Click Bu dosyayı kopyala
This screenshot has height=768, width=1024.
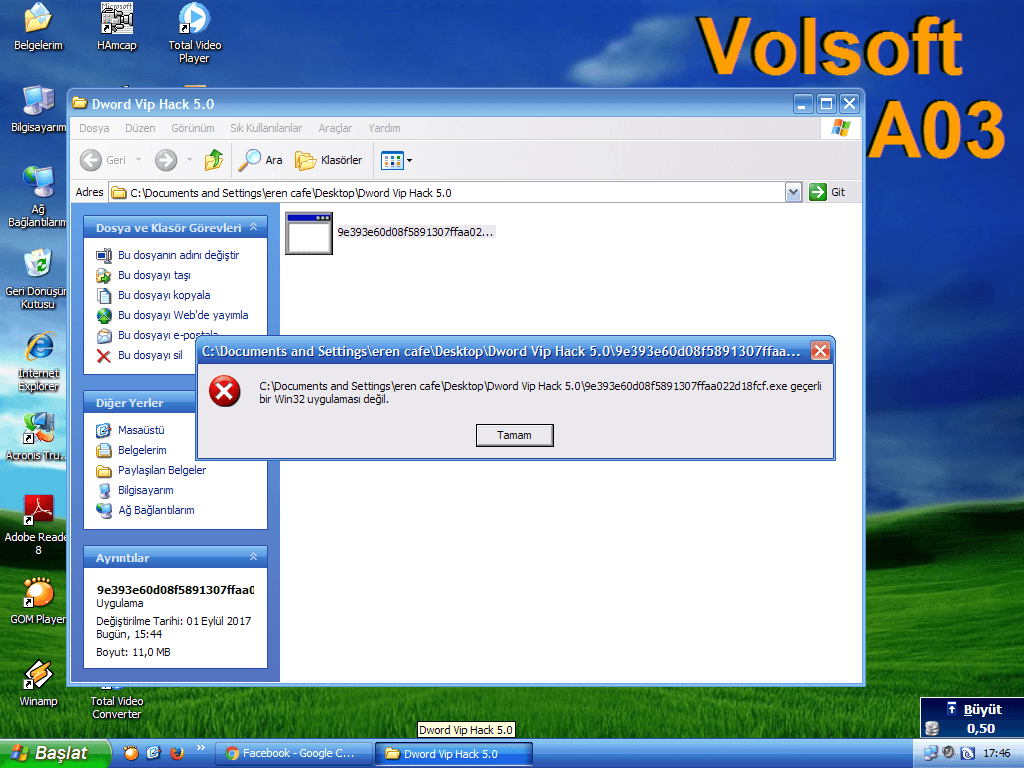[164, 295]
